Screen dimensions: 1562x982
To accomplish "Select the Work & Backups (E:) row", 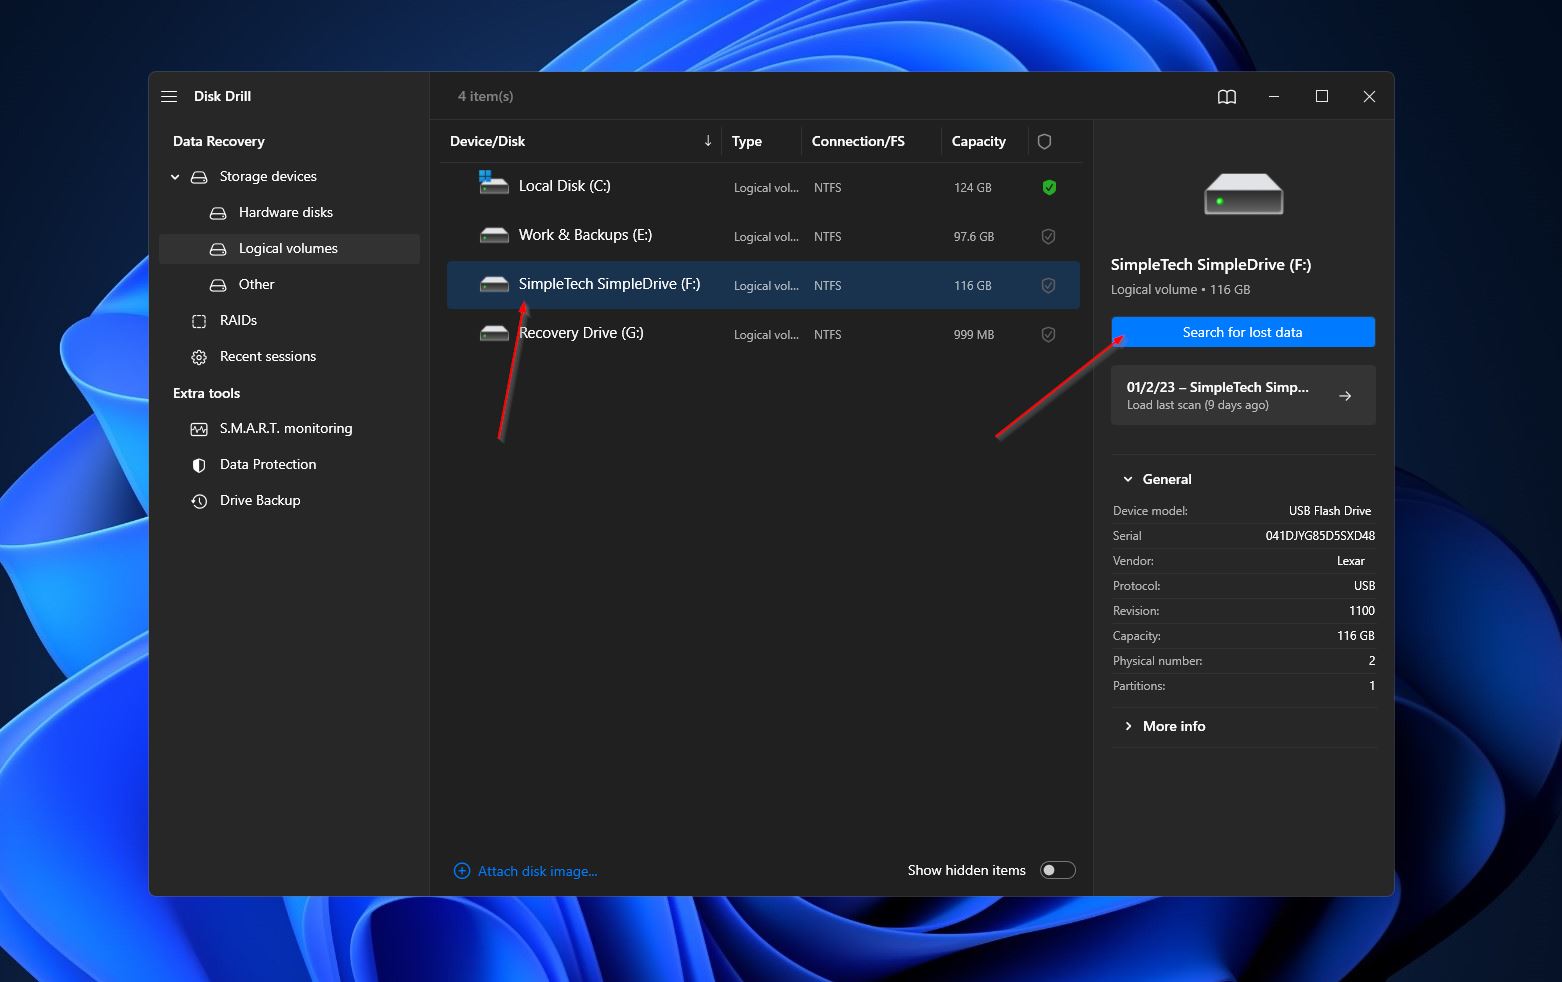I will pos(764,236).
